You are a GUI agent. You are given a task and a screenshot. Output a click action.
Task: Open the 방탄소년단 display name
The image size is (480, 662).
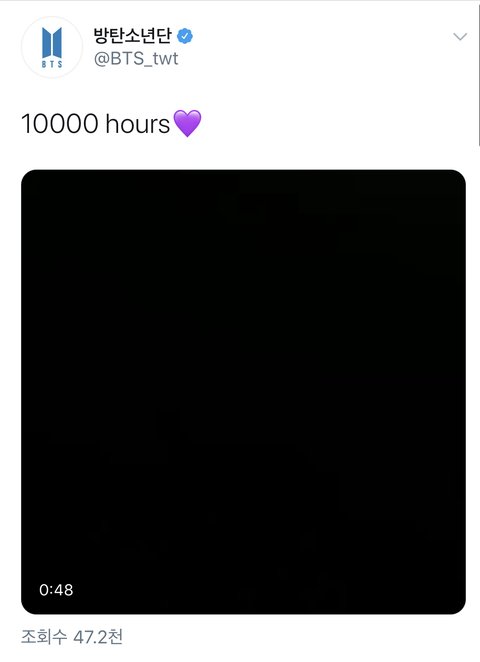(133, 35)
